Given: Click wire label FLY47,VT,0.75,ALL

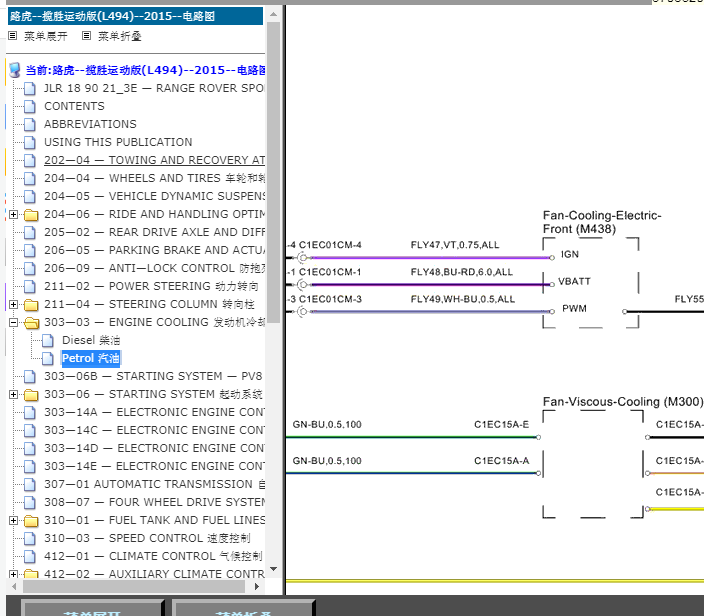Looking at the screenshot, I should (455, 245).
